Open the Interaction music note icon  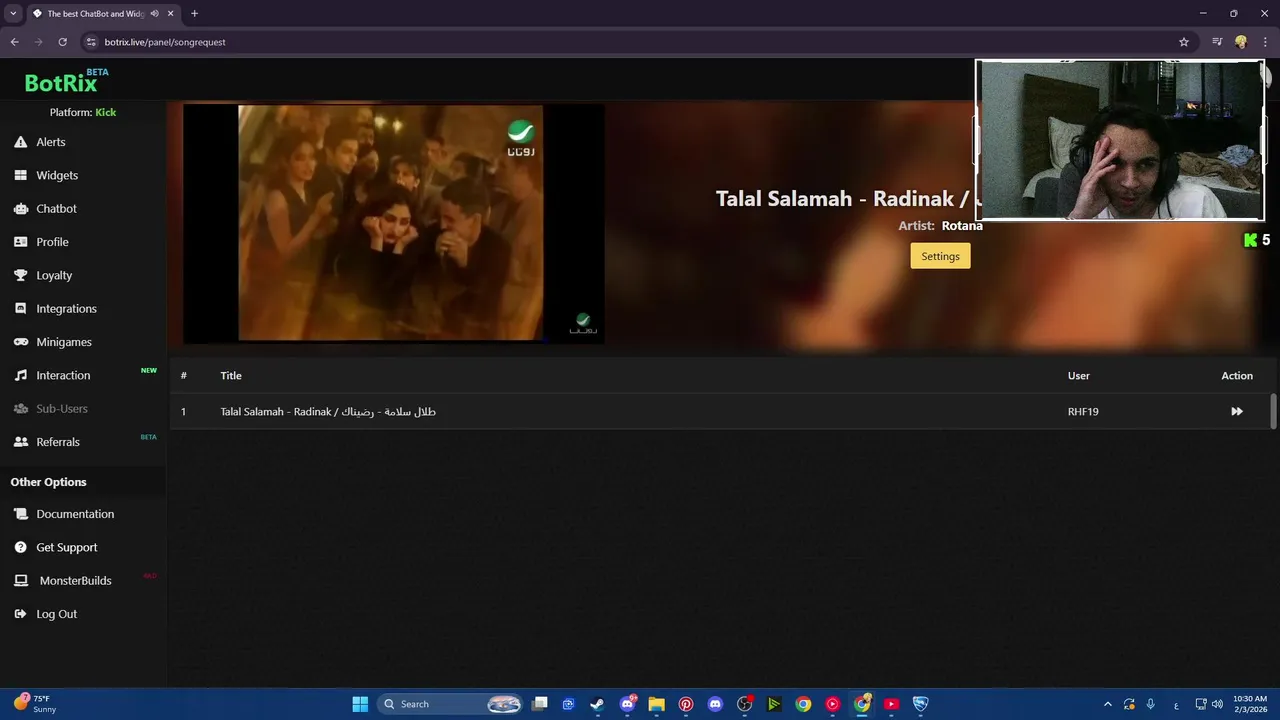[20, 375]
